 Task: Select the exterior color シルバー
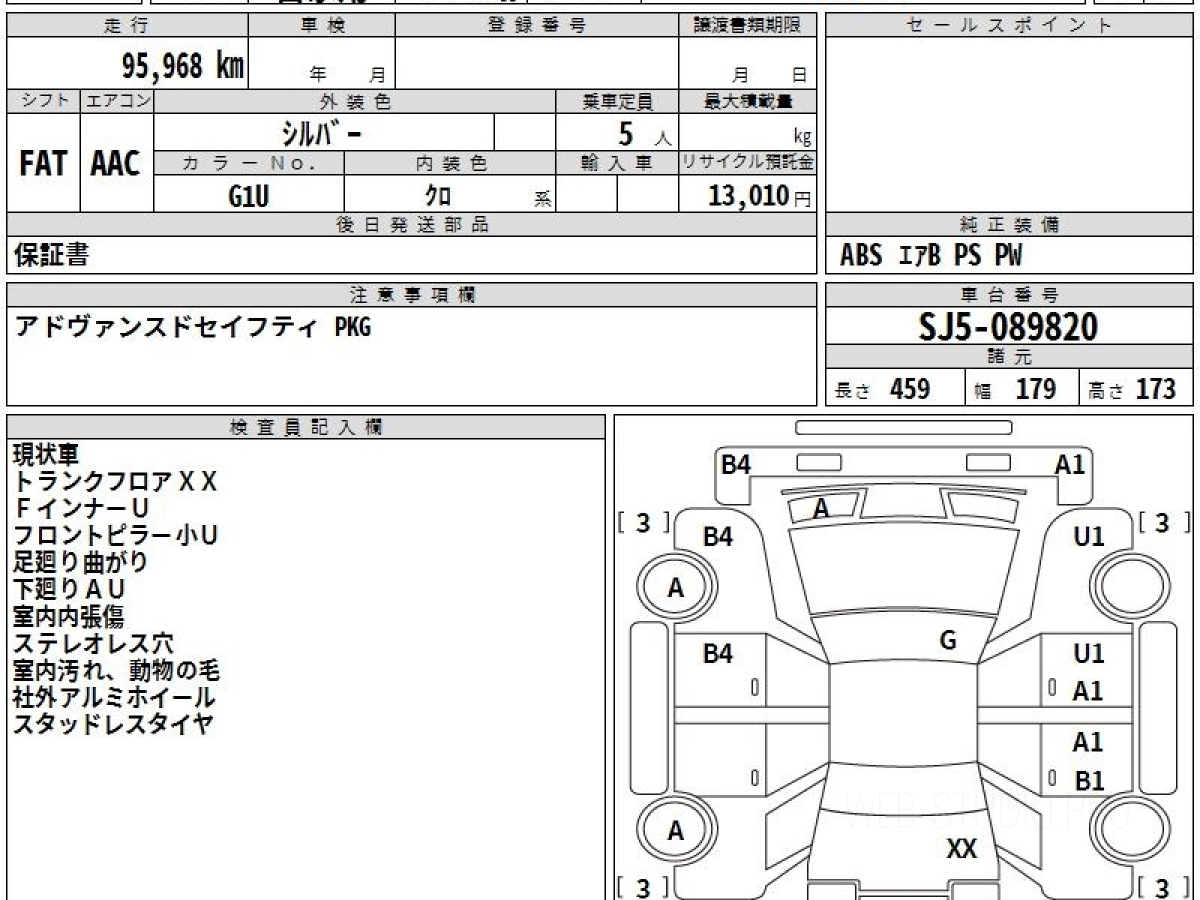point(322,132)
